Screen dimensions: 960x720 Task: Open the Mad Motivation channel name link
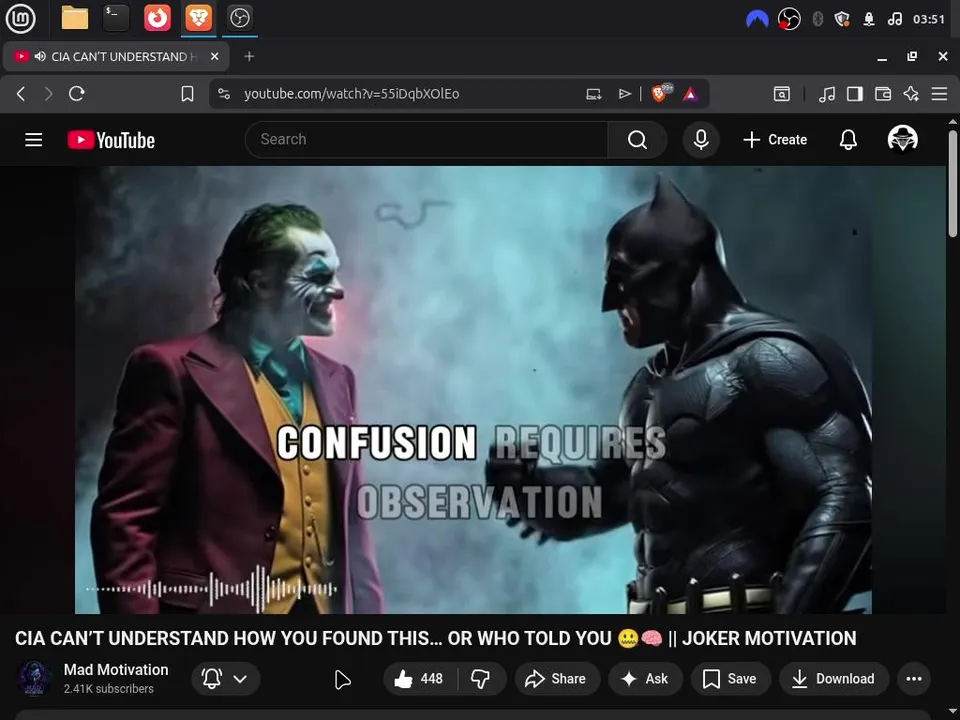116,670
